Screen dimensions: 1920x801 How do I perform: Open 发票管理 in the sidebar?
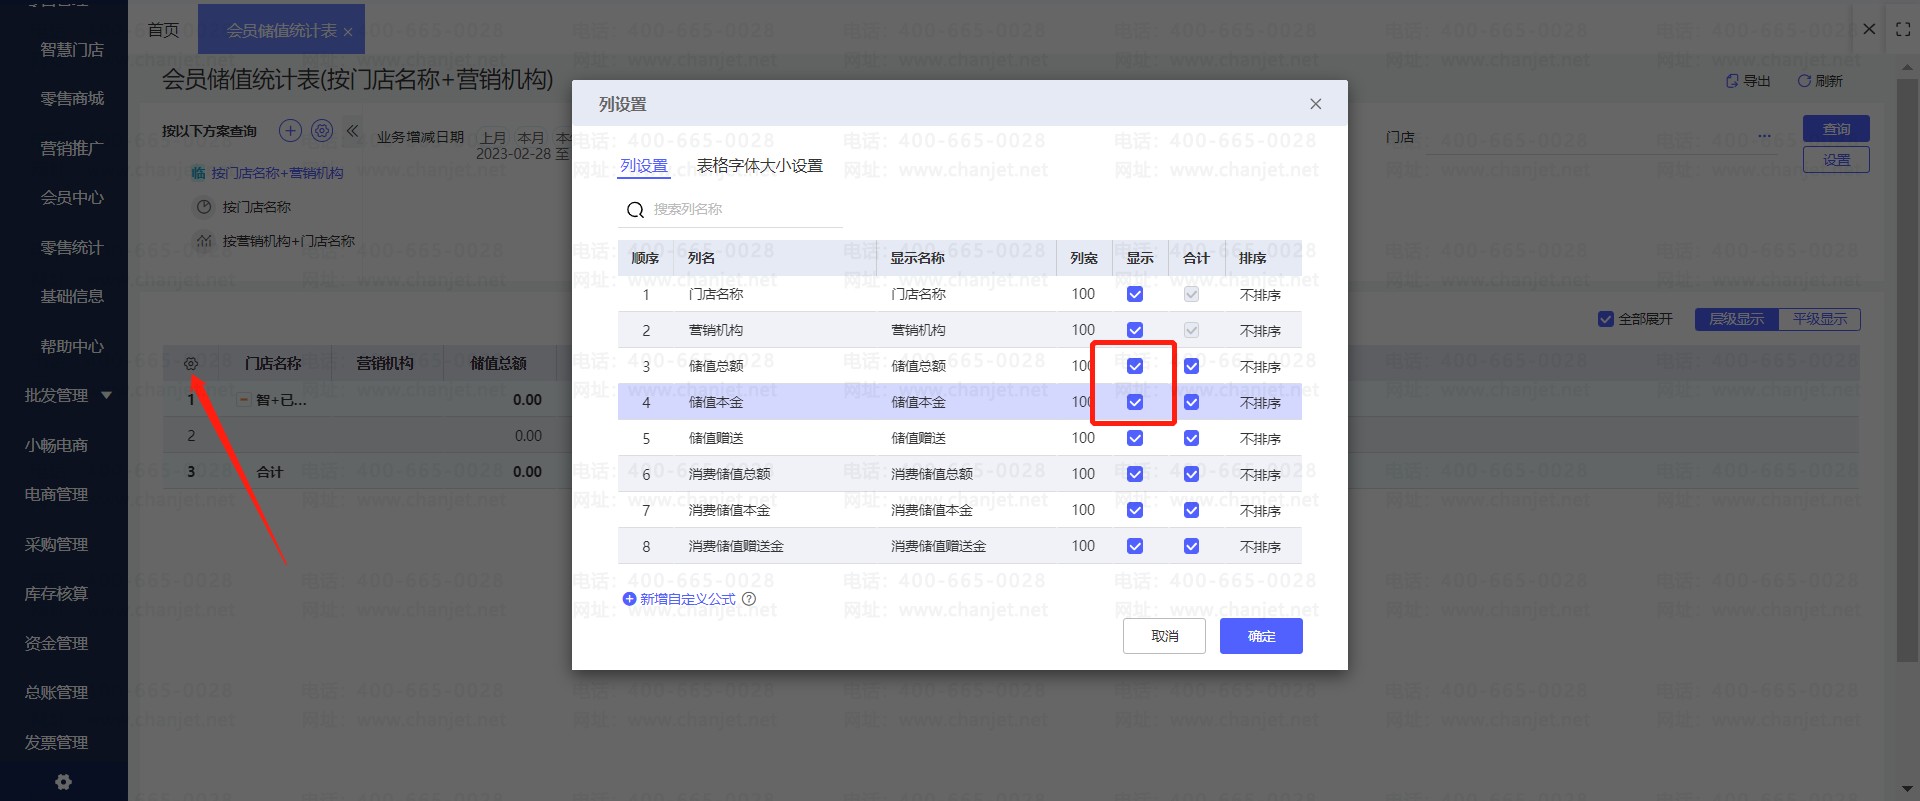tap(56, 742)
